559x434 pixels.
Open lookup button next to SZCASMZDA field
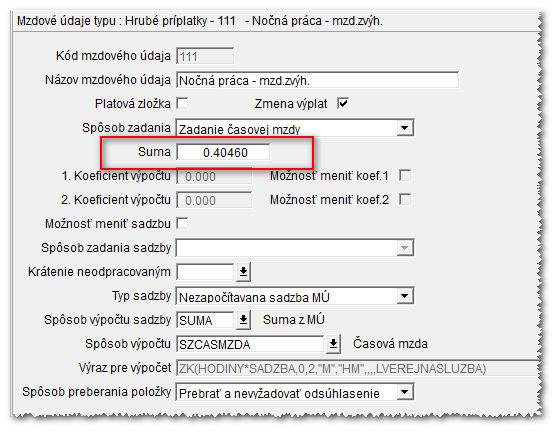coord(333,344)
